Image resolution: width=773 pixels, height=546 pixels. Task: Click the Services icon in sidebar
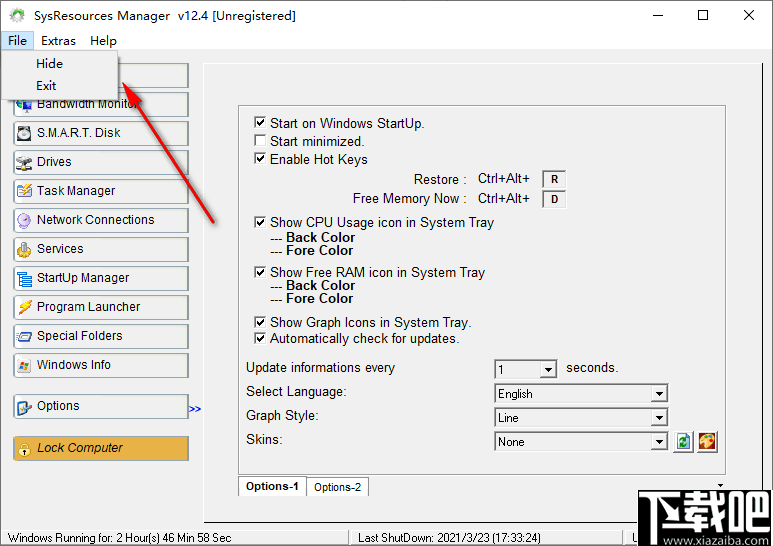tap(24, 249)
